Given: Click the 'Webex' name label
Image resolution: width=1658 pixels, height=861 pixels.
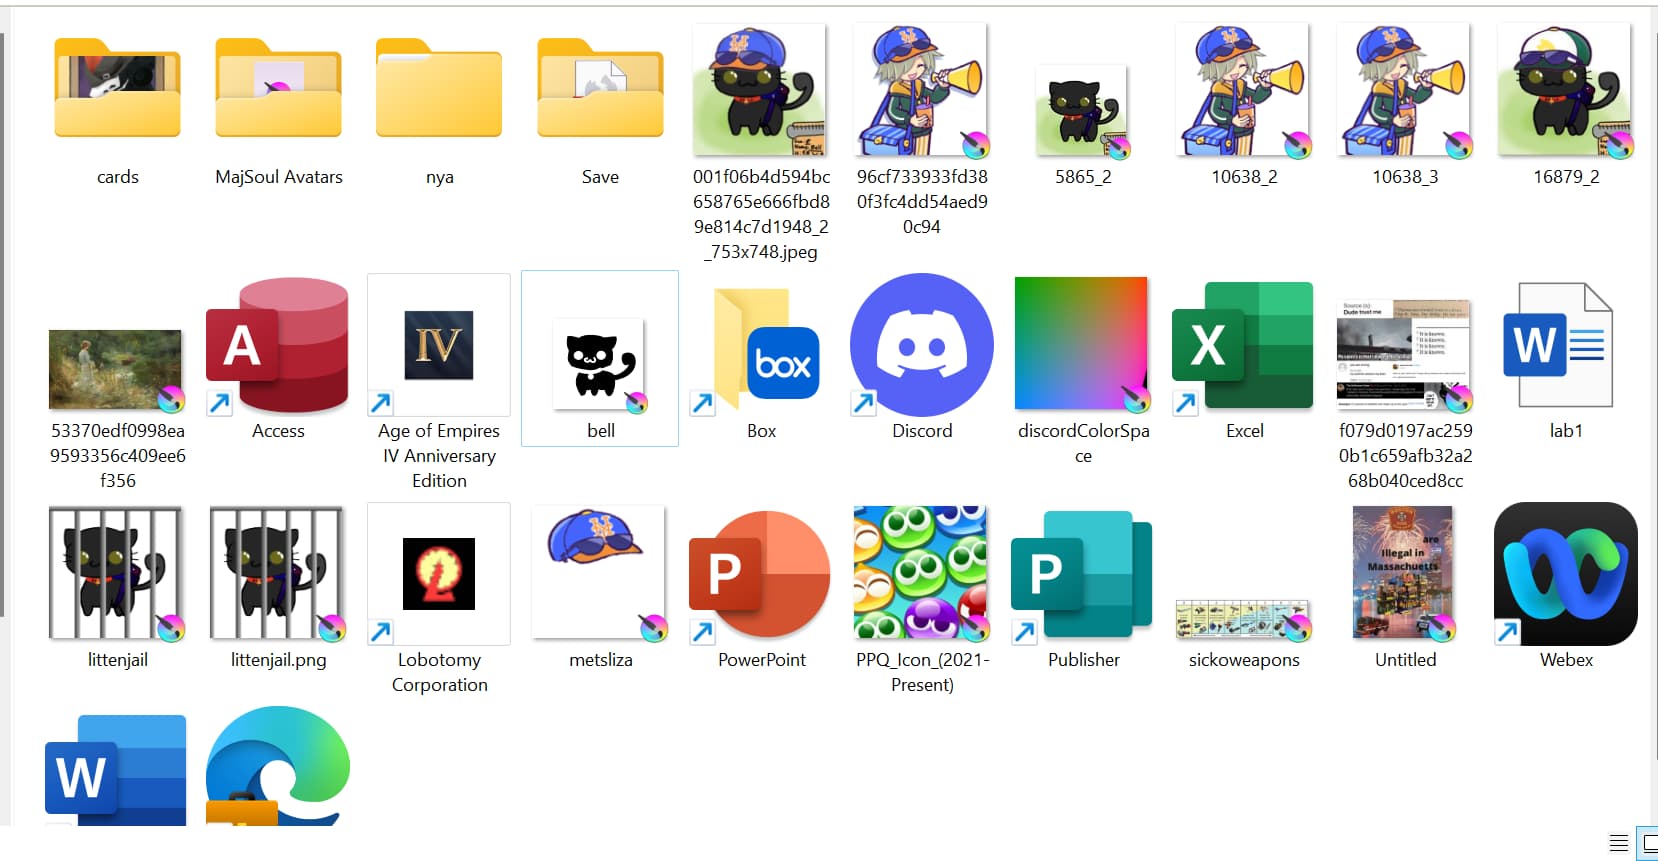Looking at the screenshot, I should [x=1566, y=660].
